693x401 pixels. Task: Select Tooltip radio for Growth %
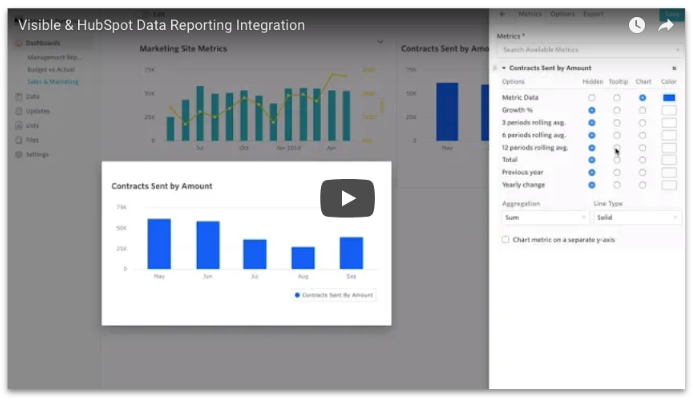(x=617, y=110)
